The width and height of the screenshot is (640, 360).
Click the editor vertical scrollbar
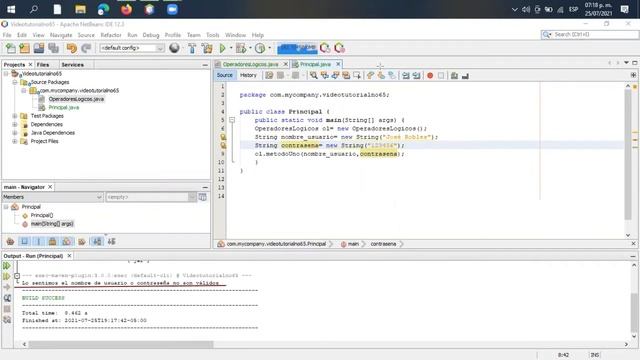tap(628, 154)
